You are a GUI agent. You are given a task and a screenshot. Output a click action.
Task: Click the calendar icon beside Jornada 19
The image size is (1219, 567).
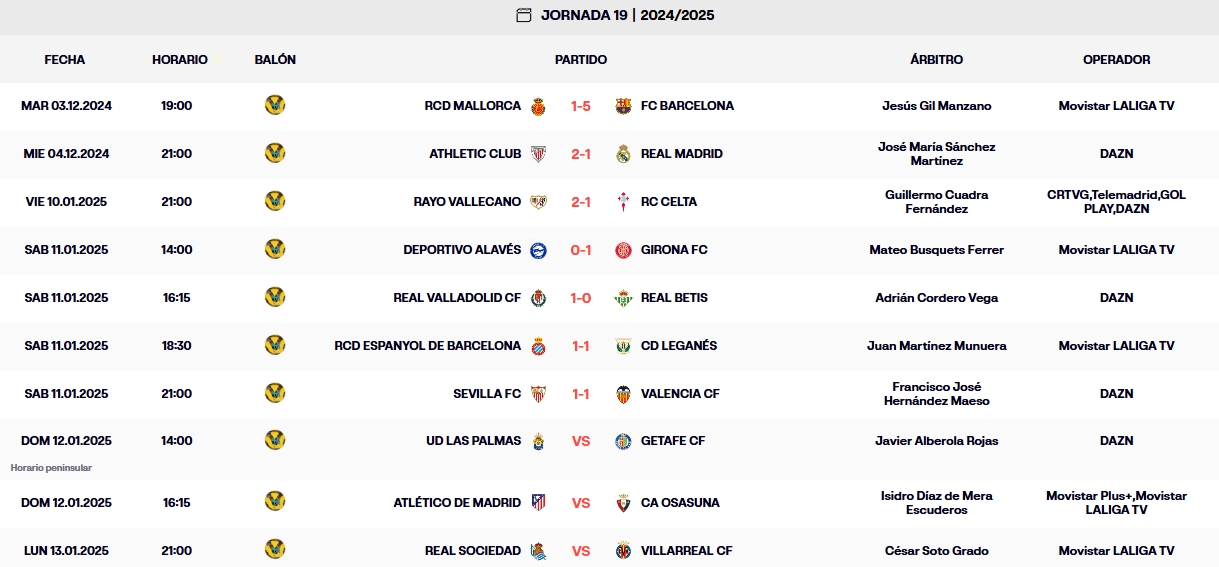coord(524,15)
